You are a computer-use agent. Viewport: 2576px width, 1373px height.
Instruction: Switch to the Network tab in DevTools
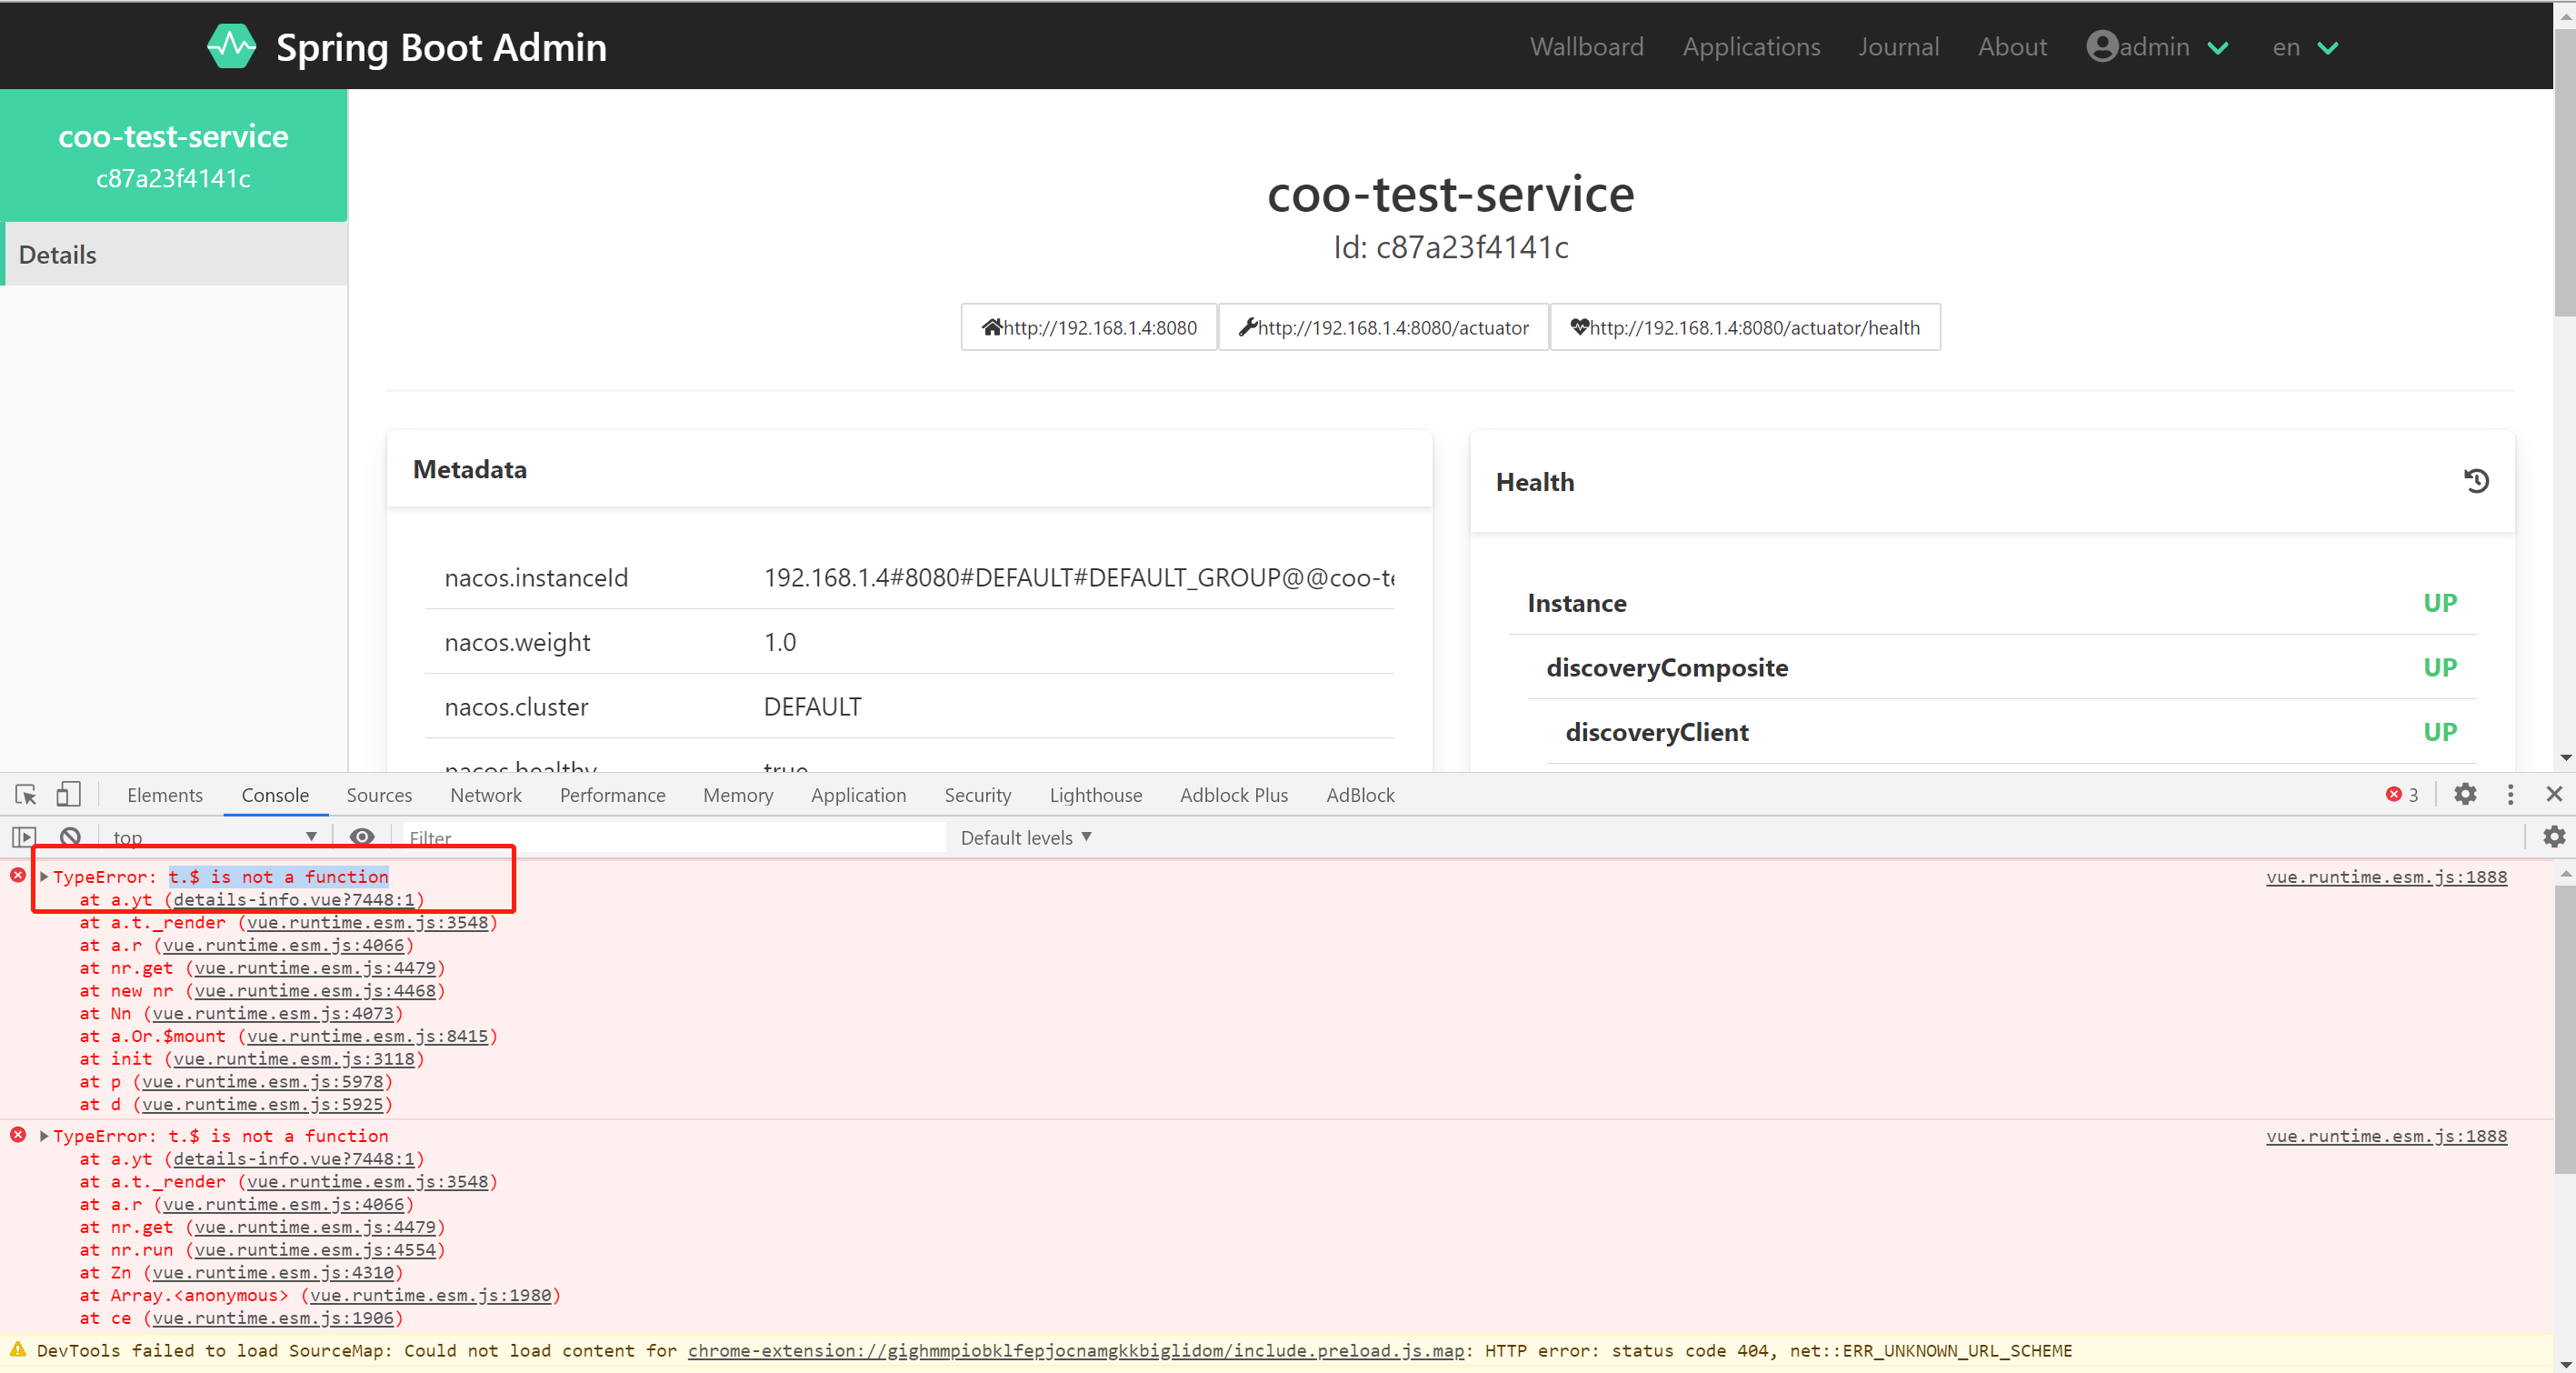click(x=485, y=794)
